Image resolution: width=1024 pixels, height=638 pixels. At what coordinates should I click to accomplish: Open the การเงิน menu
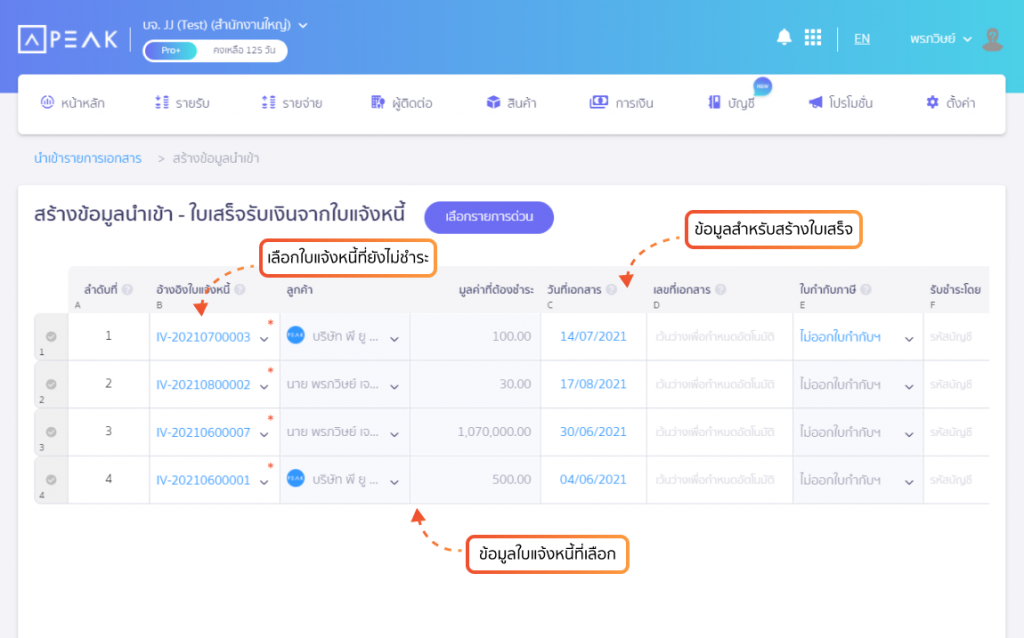pos(621,103)
